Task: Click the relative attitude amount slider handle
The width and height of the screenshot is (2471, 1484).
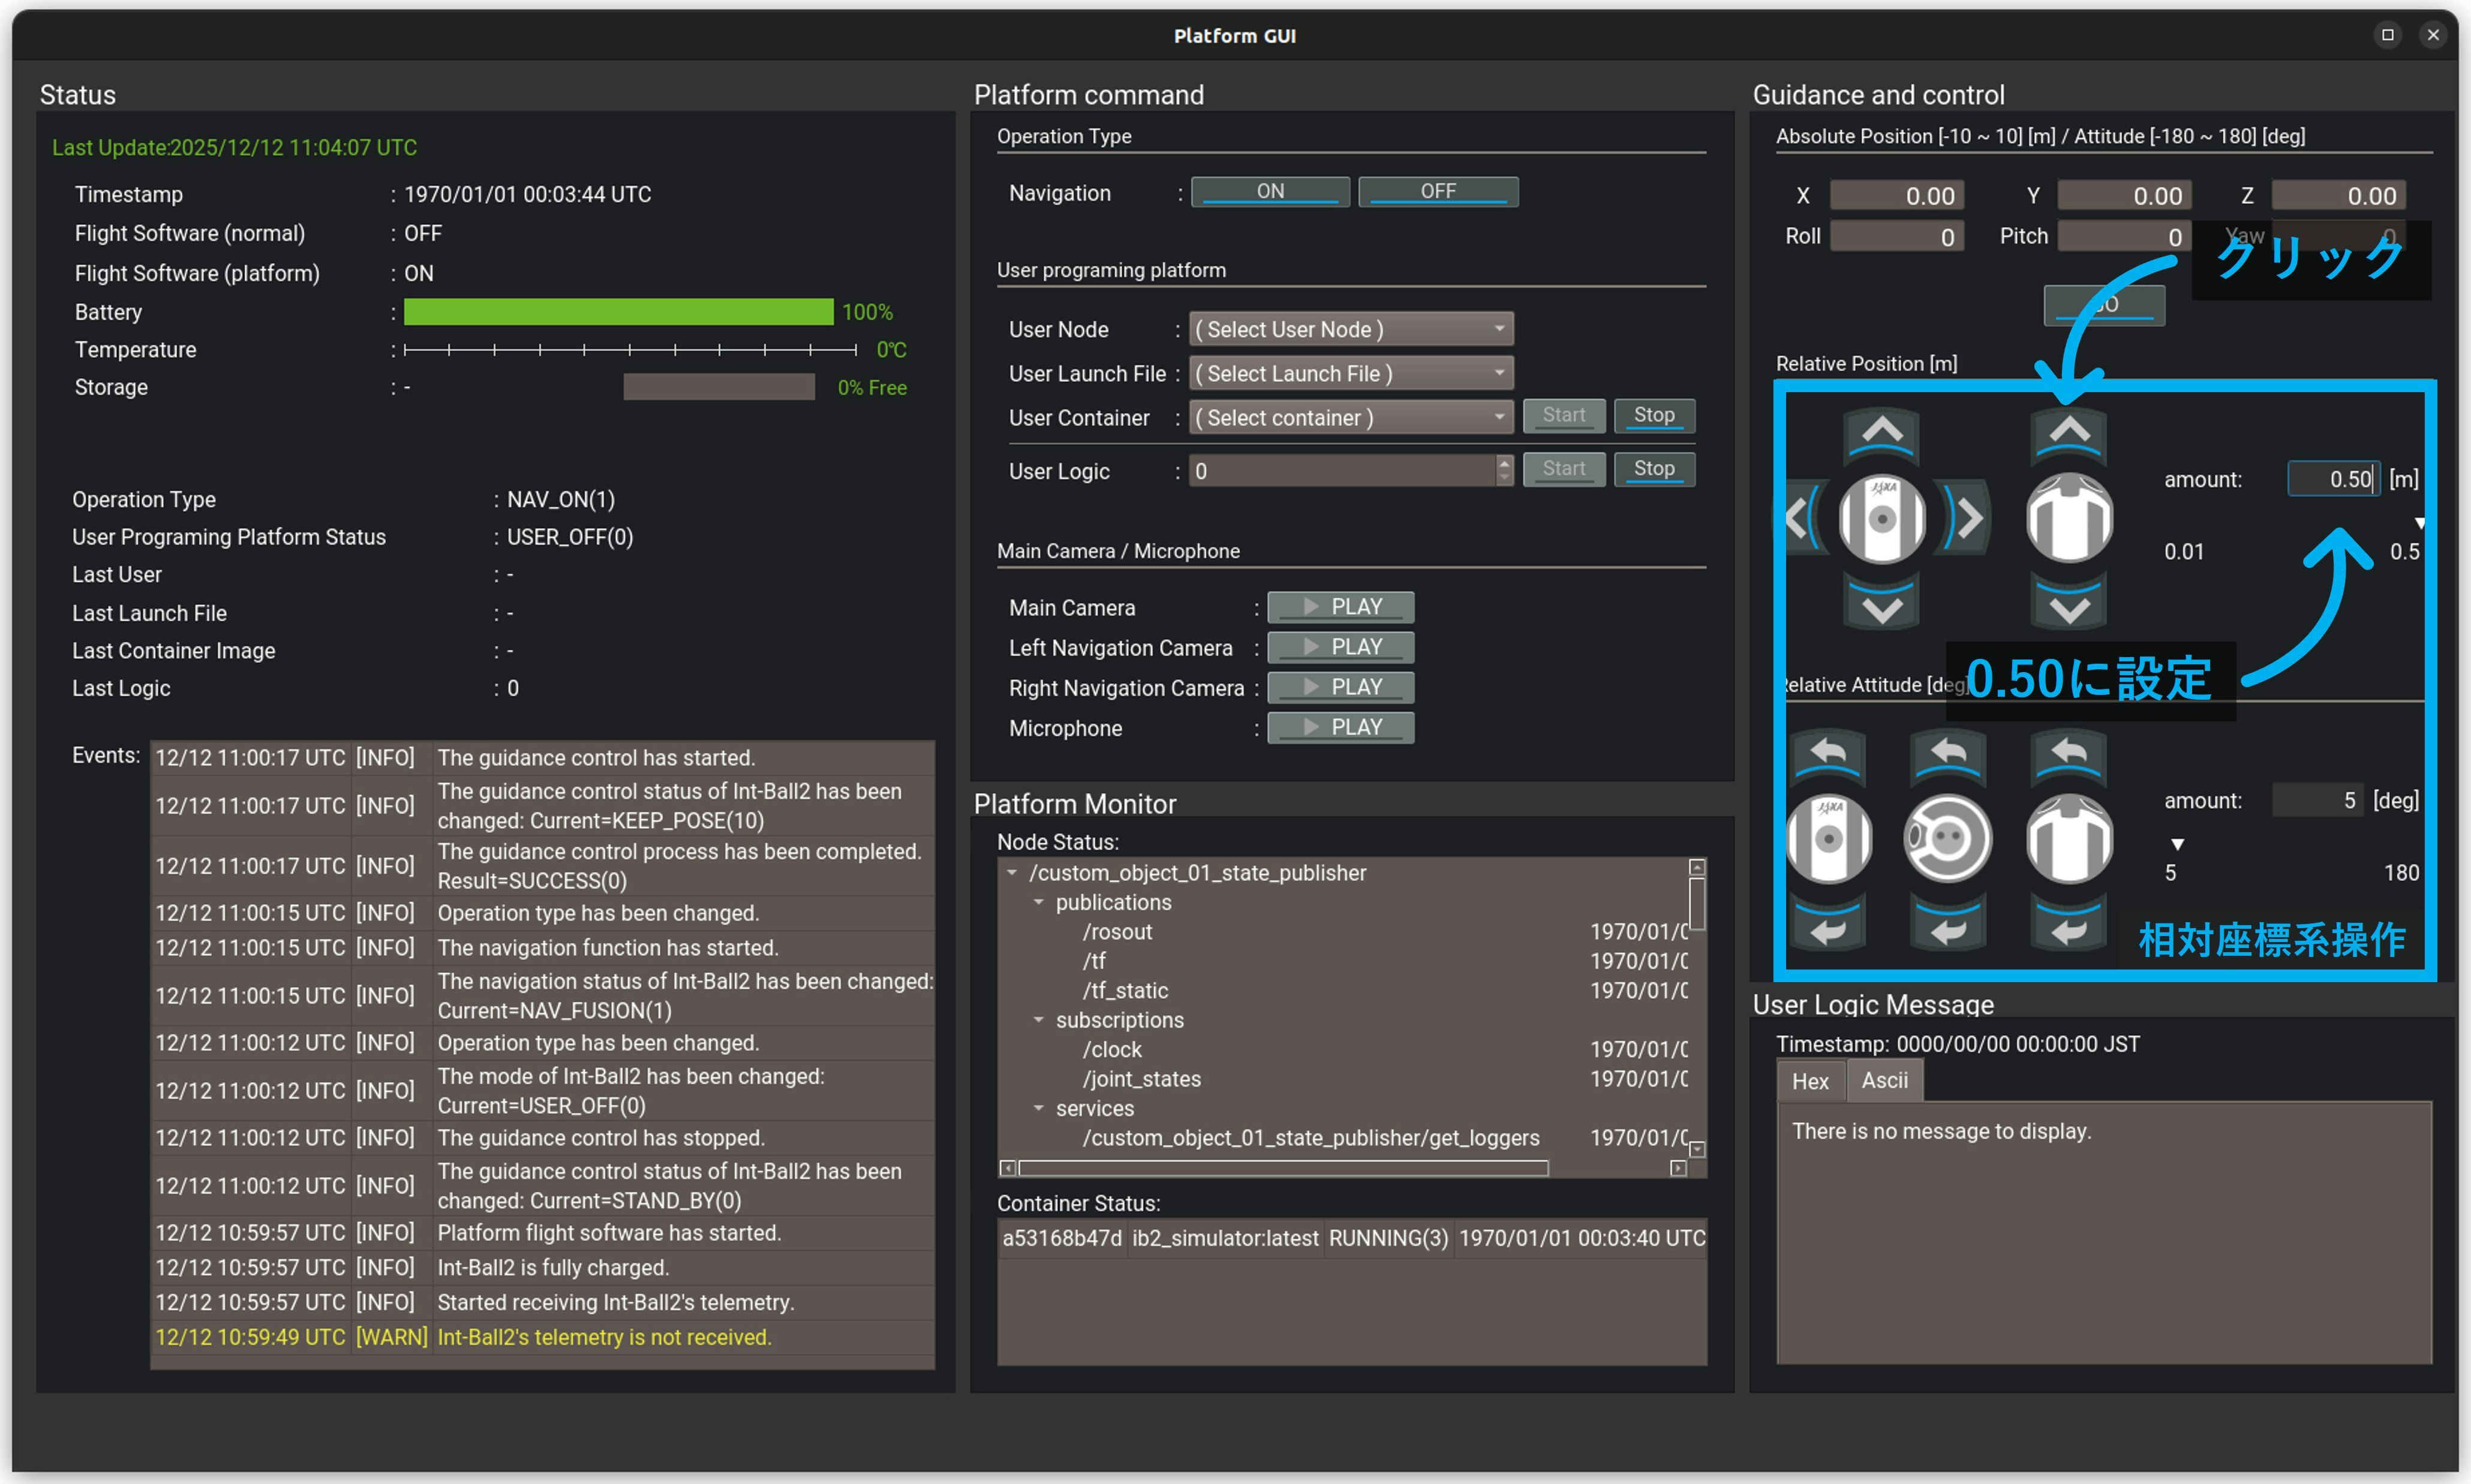Action: pyautogui.click(x=2177, y=844)
